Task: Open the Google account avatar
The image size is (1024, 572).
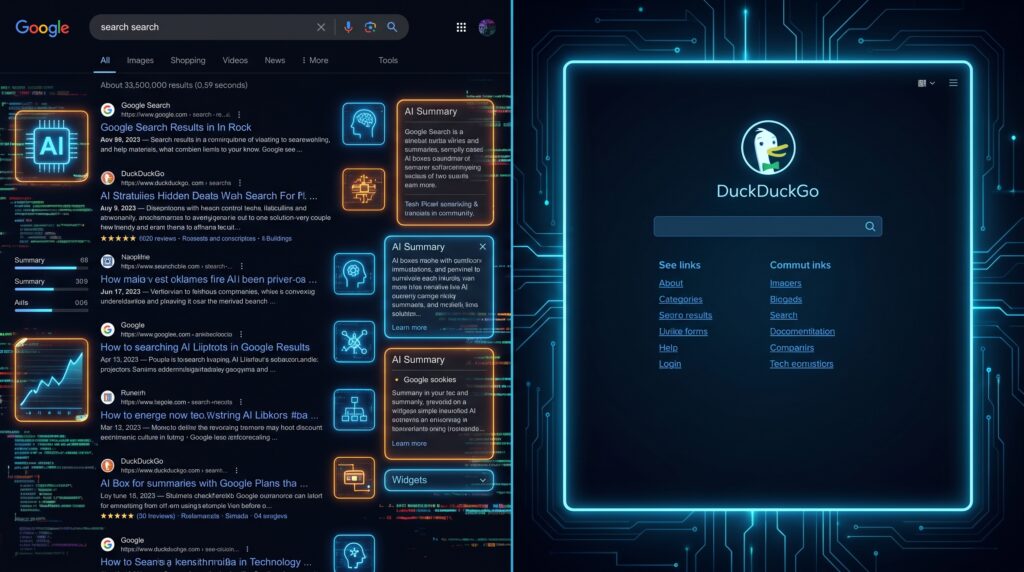Action: (487, 27)
